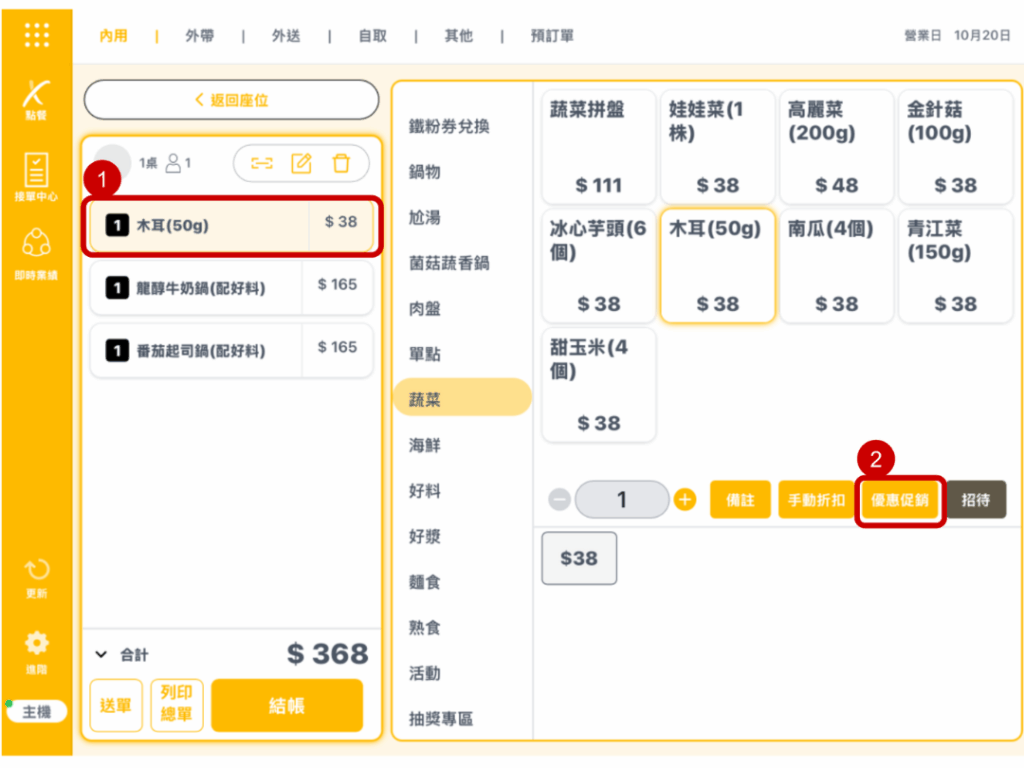Select the 海鮮 category in menu list
This screenshot has height=768, width=1024.
[425, 445]
